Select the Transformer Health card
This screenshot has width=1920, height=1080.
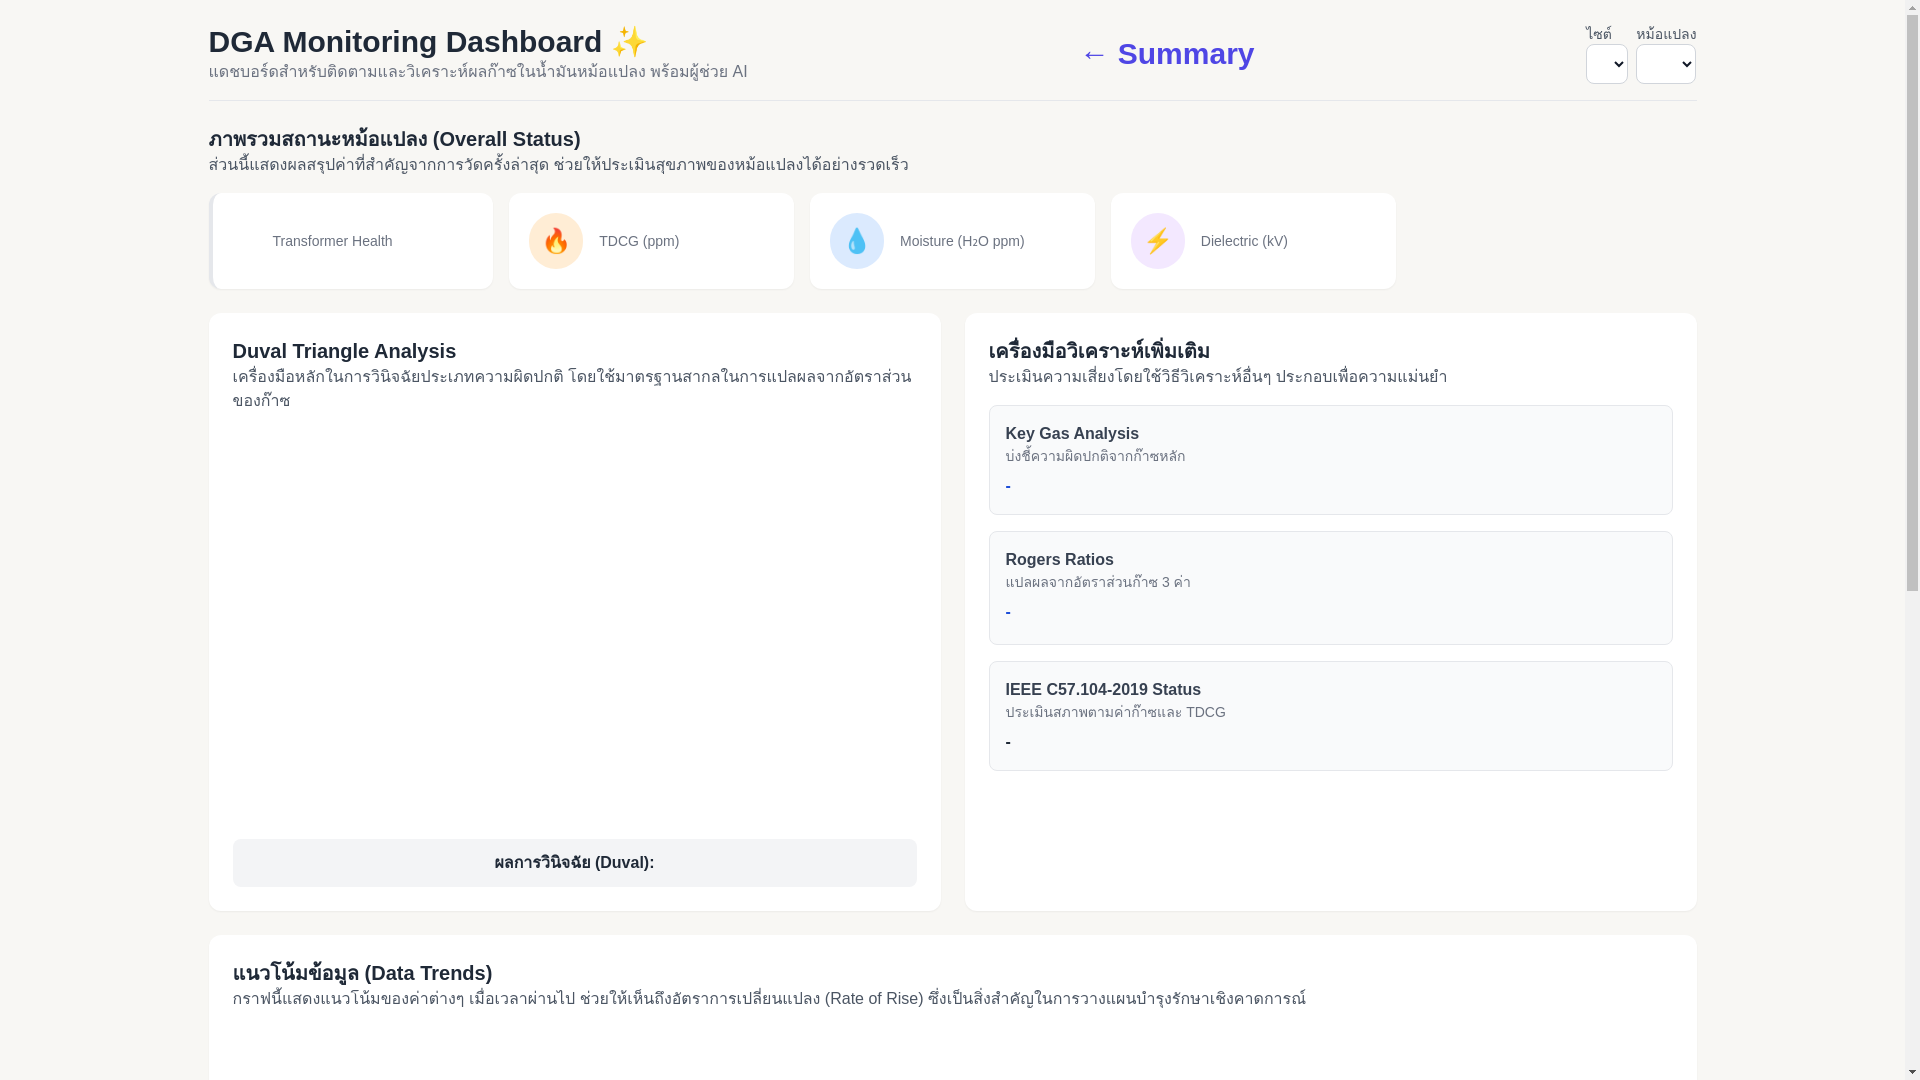351,241
